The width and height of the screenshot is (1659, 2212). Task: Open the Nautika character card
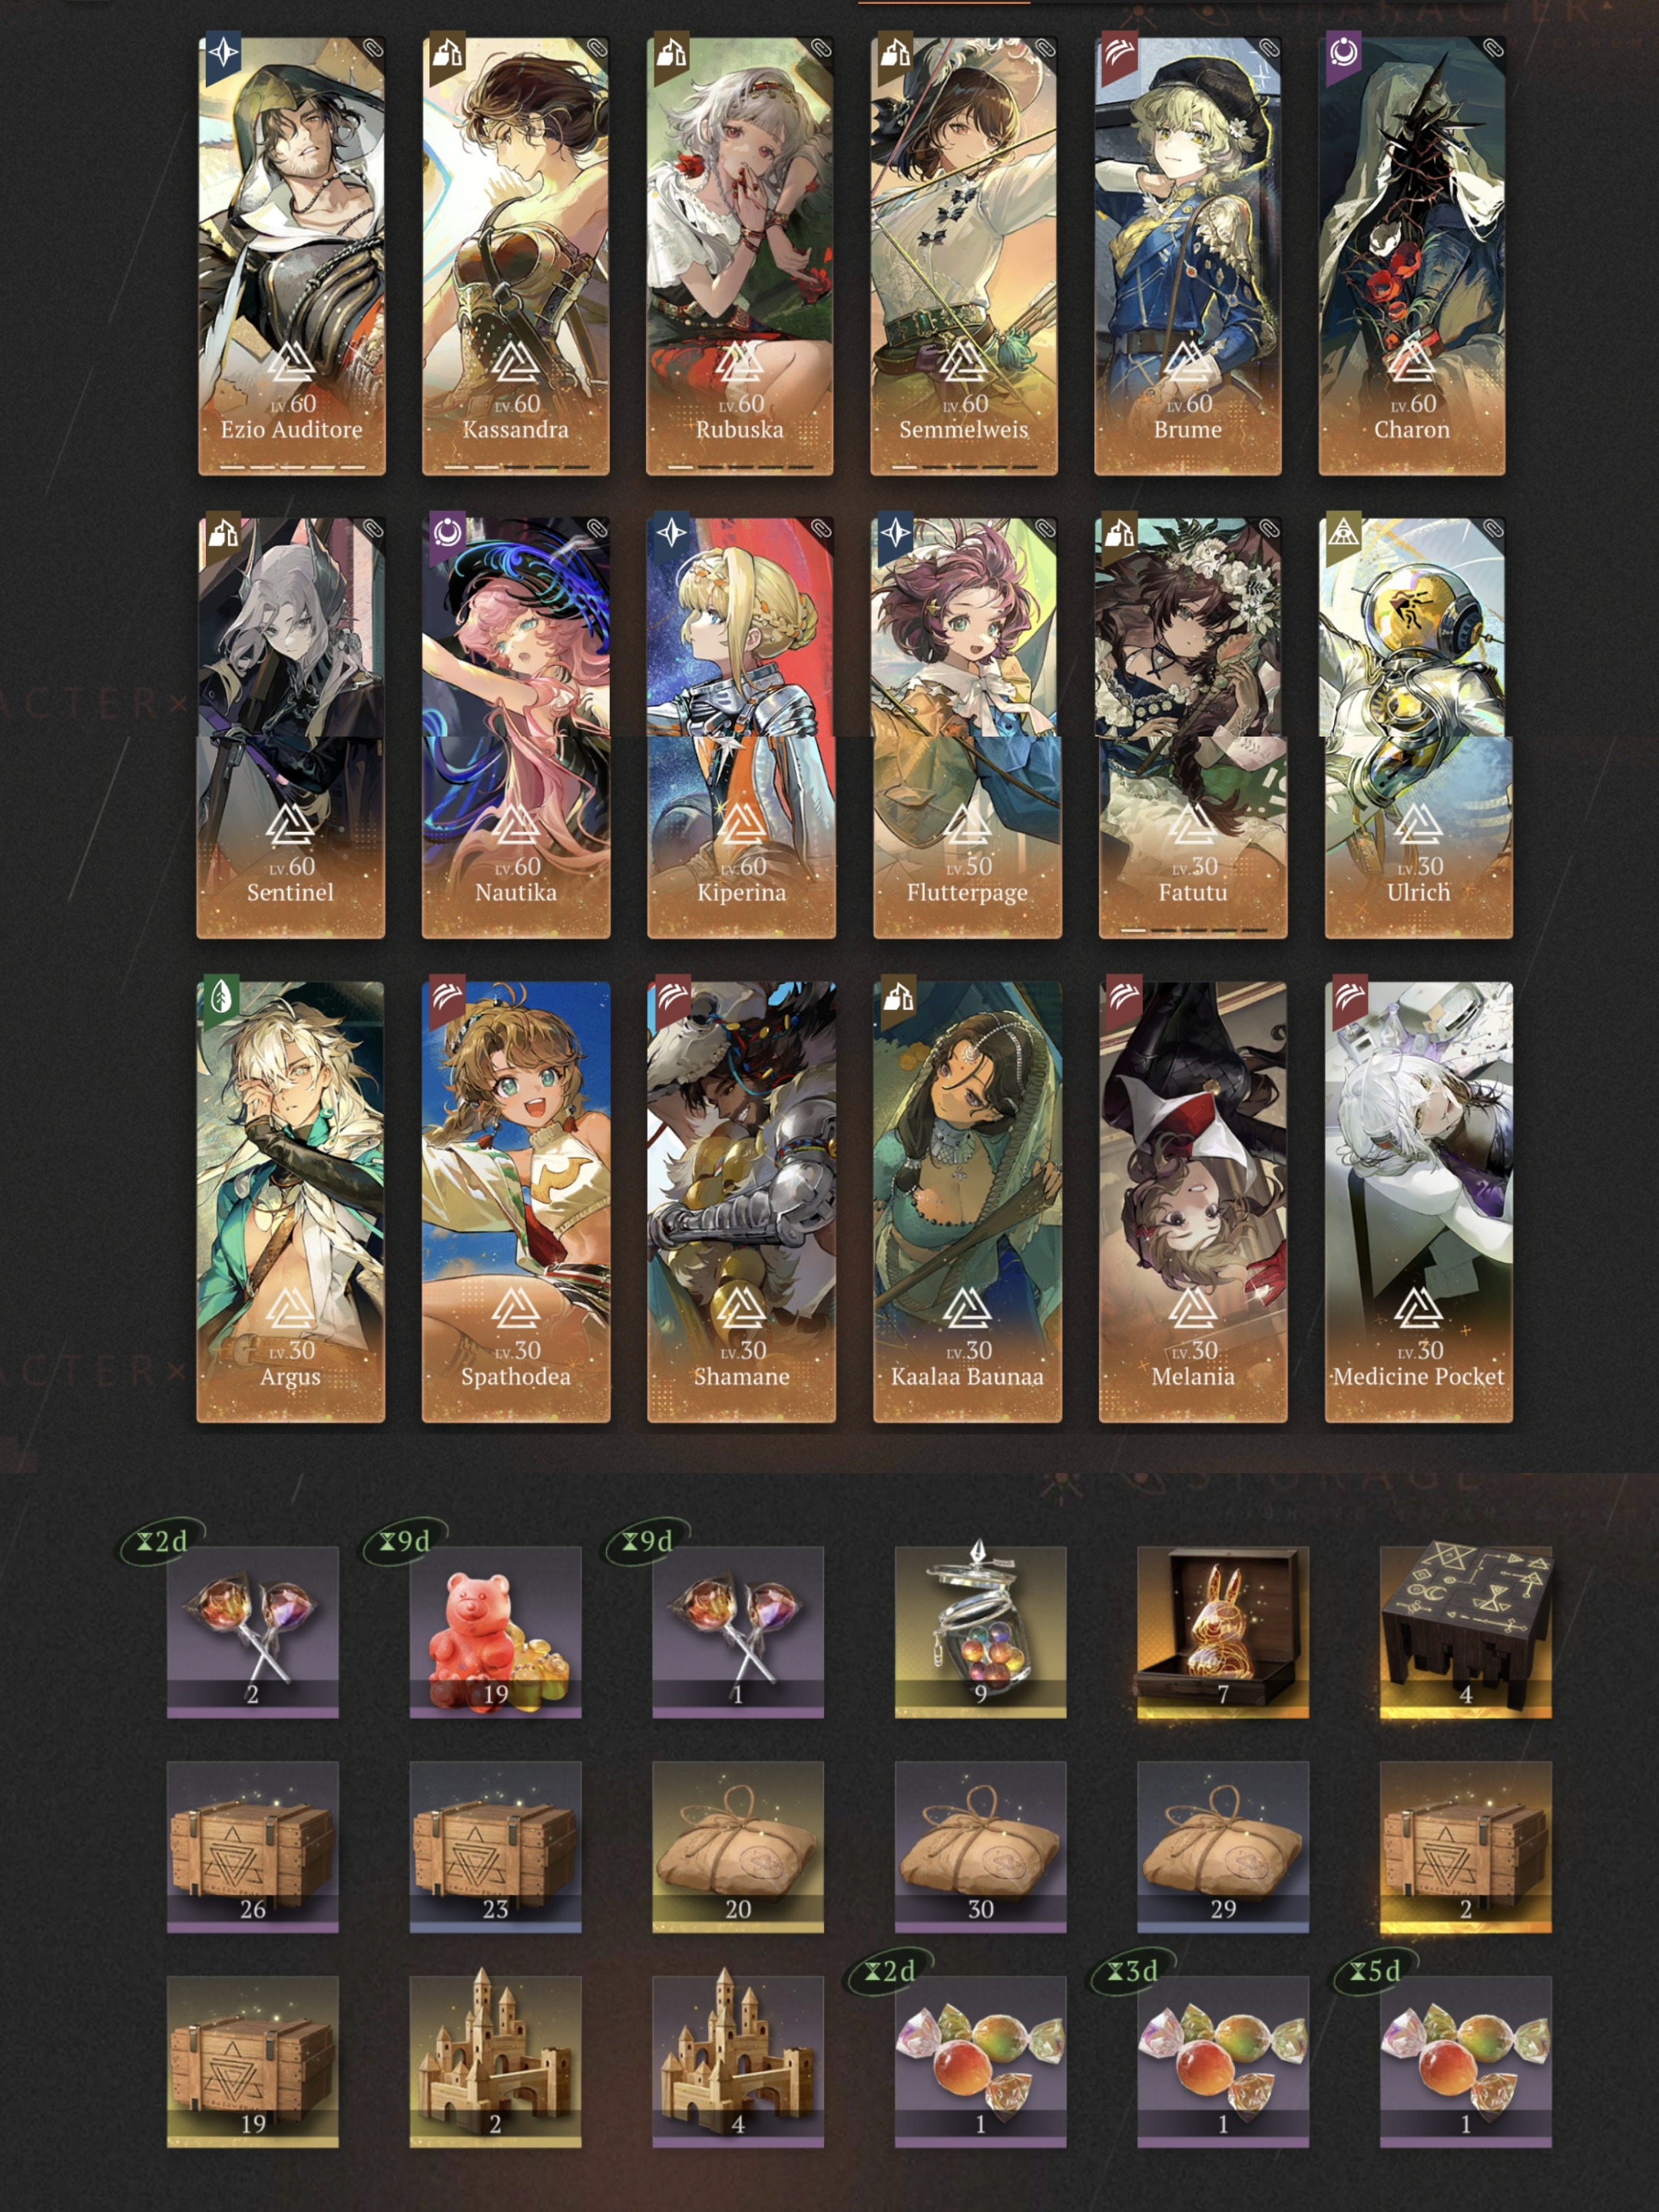coord(515,727)
